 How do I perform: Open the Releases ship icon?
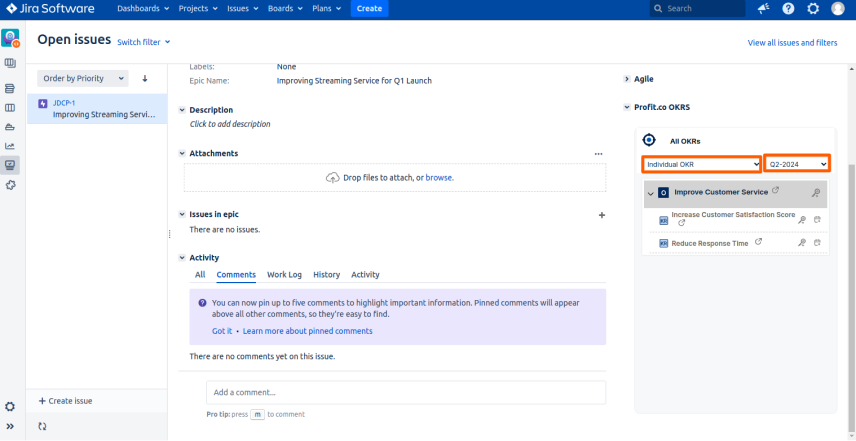[10, 127]
